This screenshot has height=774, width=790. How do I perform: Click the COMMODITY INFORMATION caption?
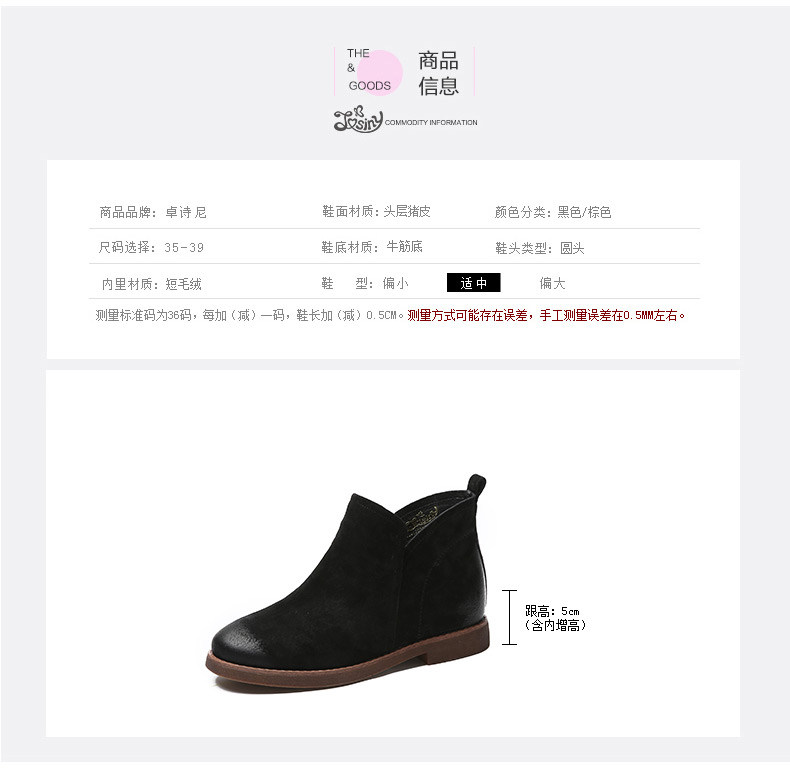[x=431, y=122]
